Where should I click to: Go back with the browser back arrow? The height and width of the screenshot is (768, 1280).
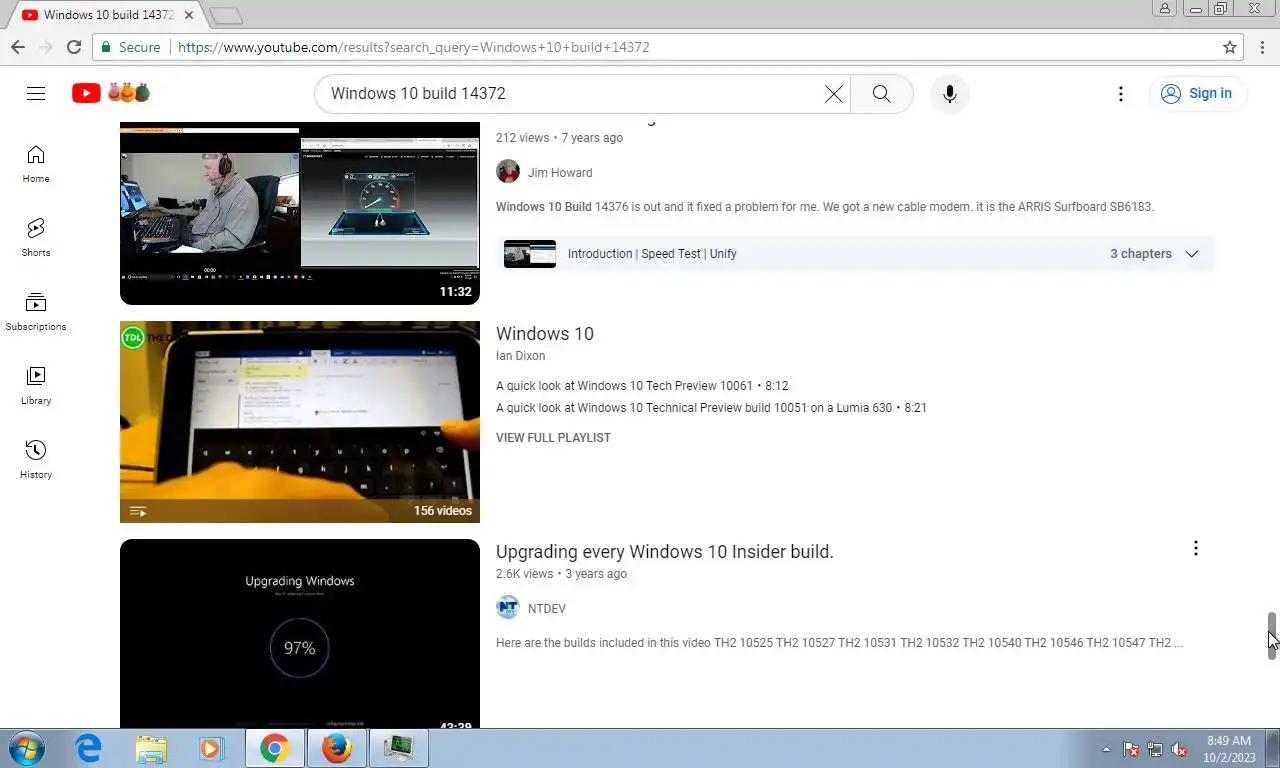coord(18,47)
